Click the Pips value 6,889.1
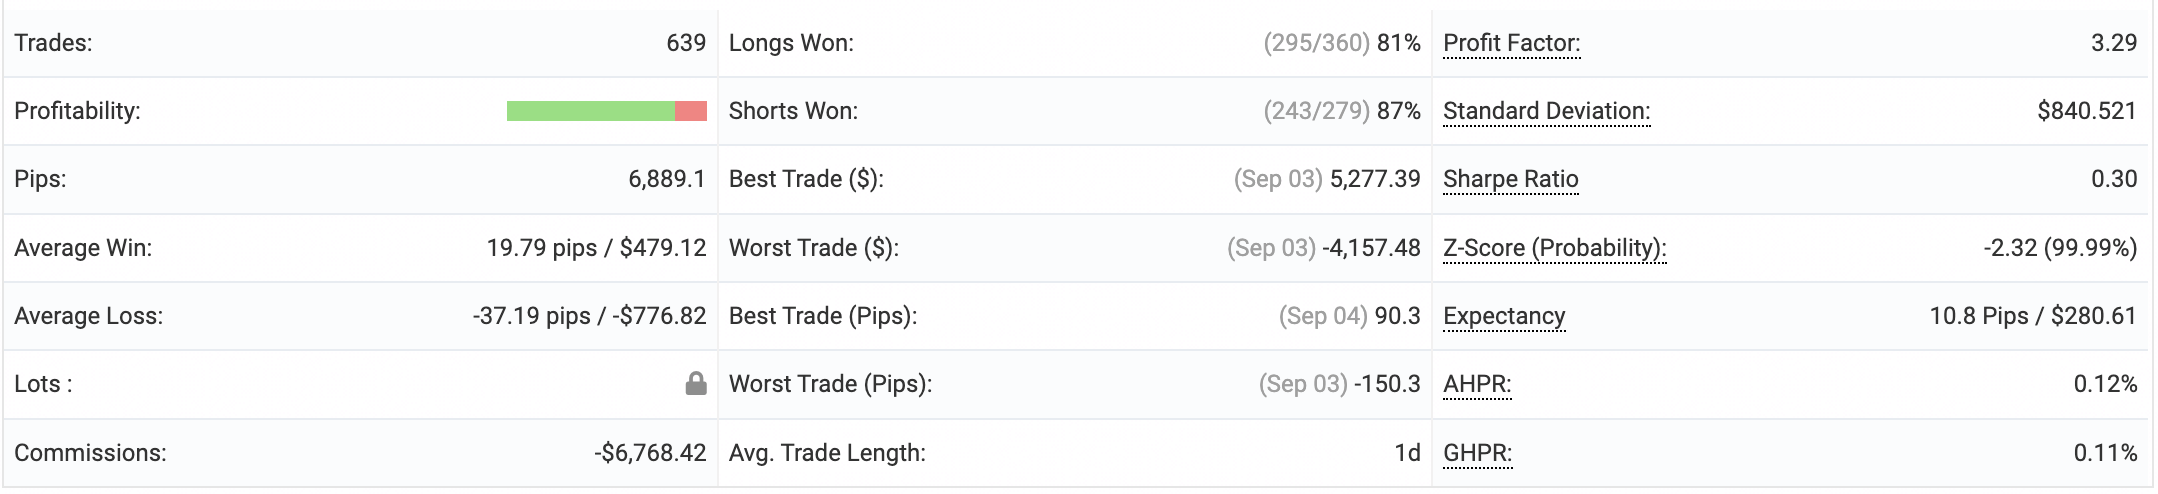This screenshot has width=2158, height=494. [666, 179]
